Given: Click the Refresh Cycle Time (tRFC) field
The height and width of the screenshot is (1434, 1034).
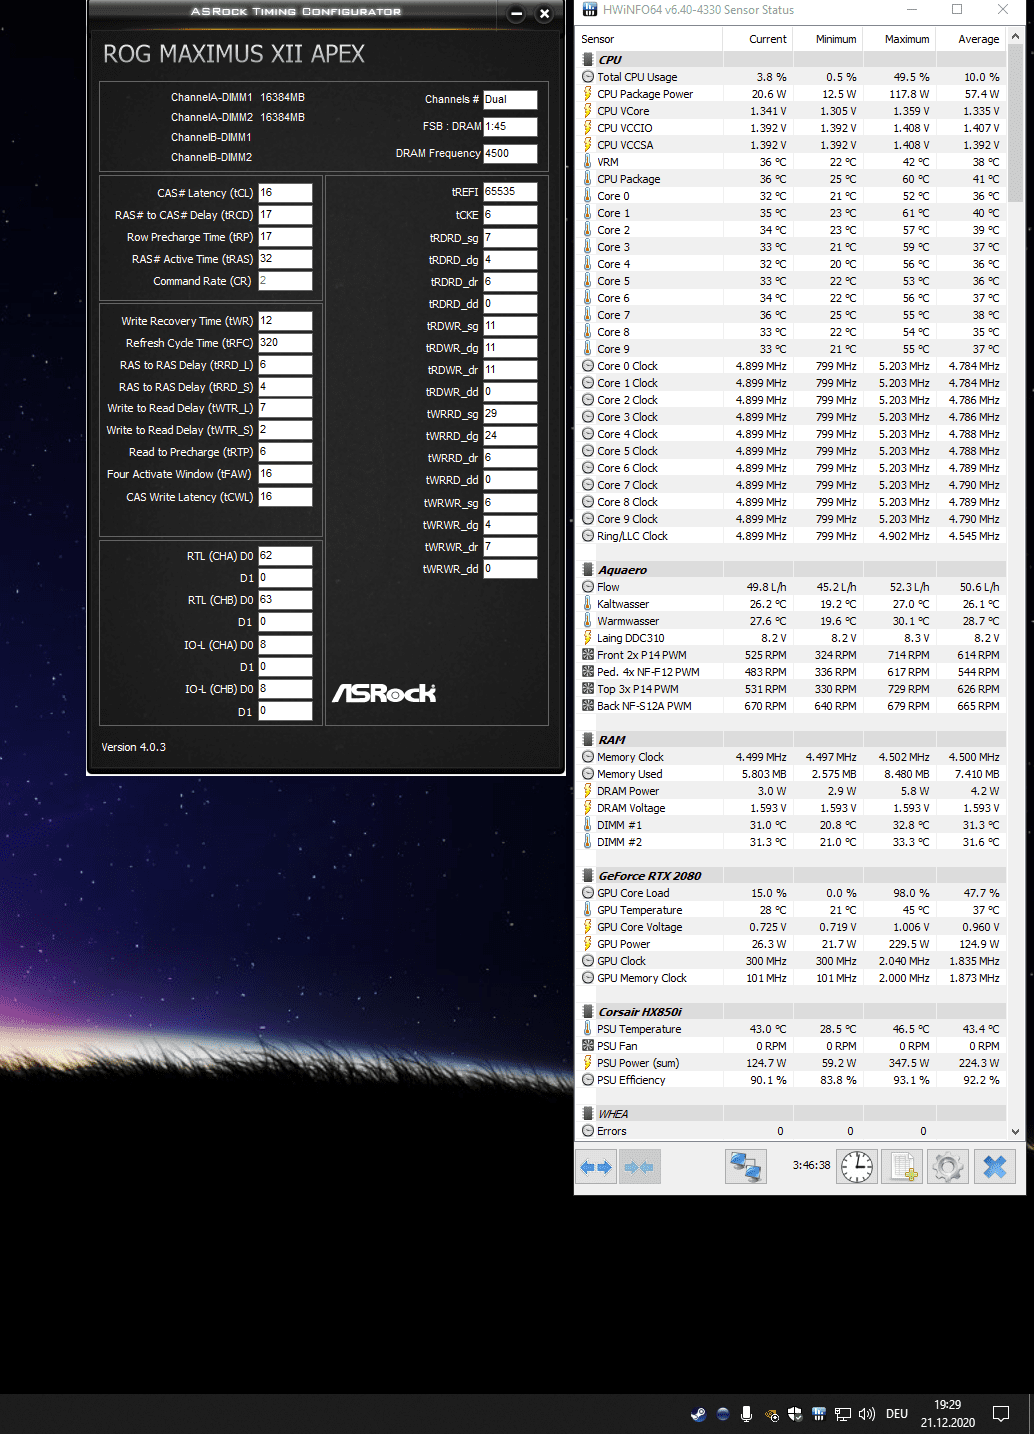Looking at the screenshot, I should click(285, 343).
